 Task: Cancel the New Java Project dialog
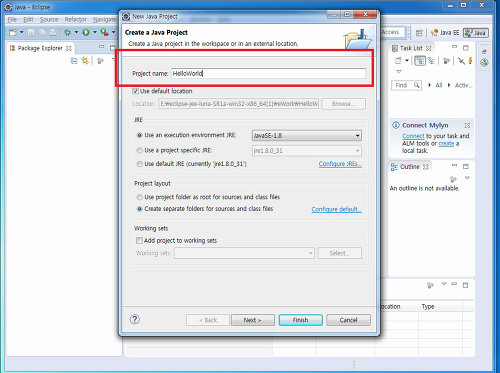pos(348,320)
